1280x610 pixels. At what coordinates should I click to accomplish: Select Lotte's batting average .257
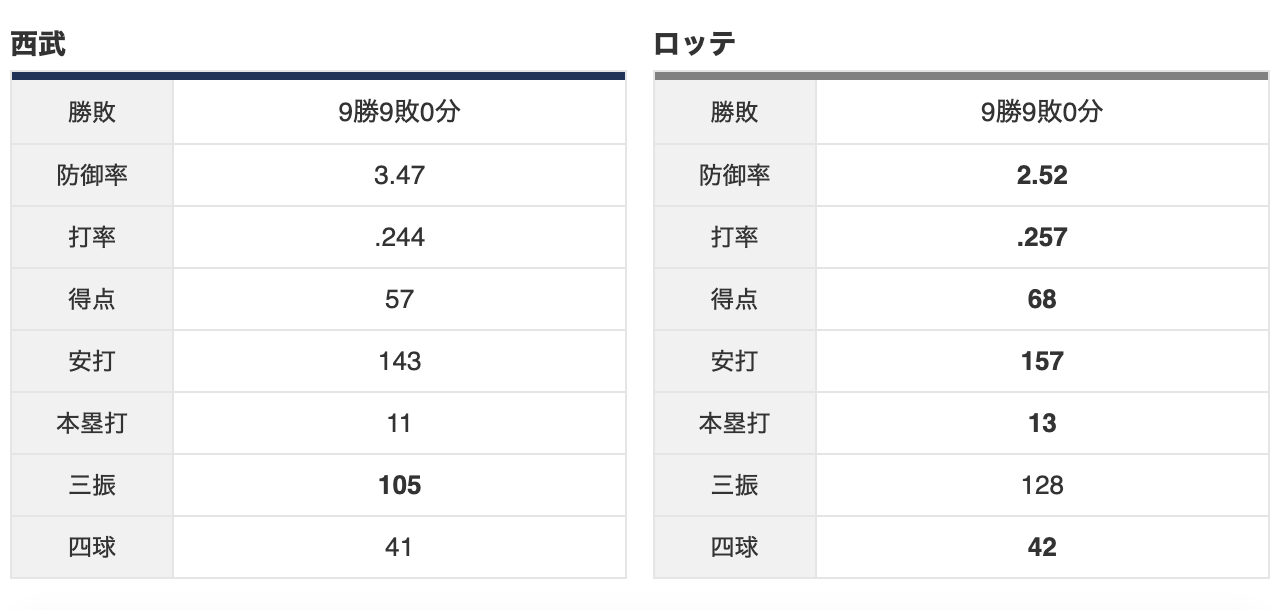pos(1042,237)
